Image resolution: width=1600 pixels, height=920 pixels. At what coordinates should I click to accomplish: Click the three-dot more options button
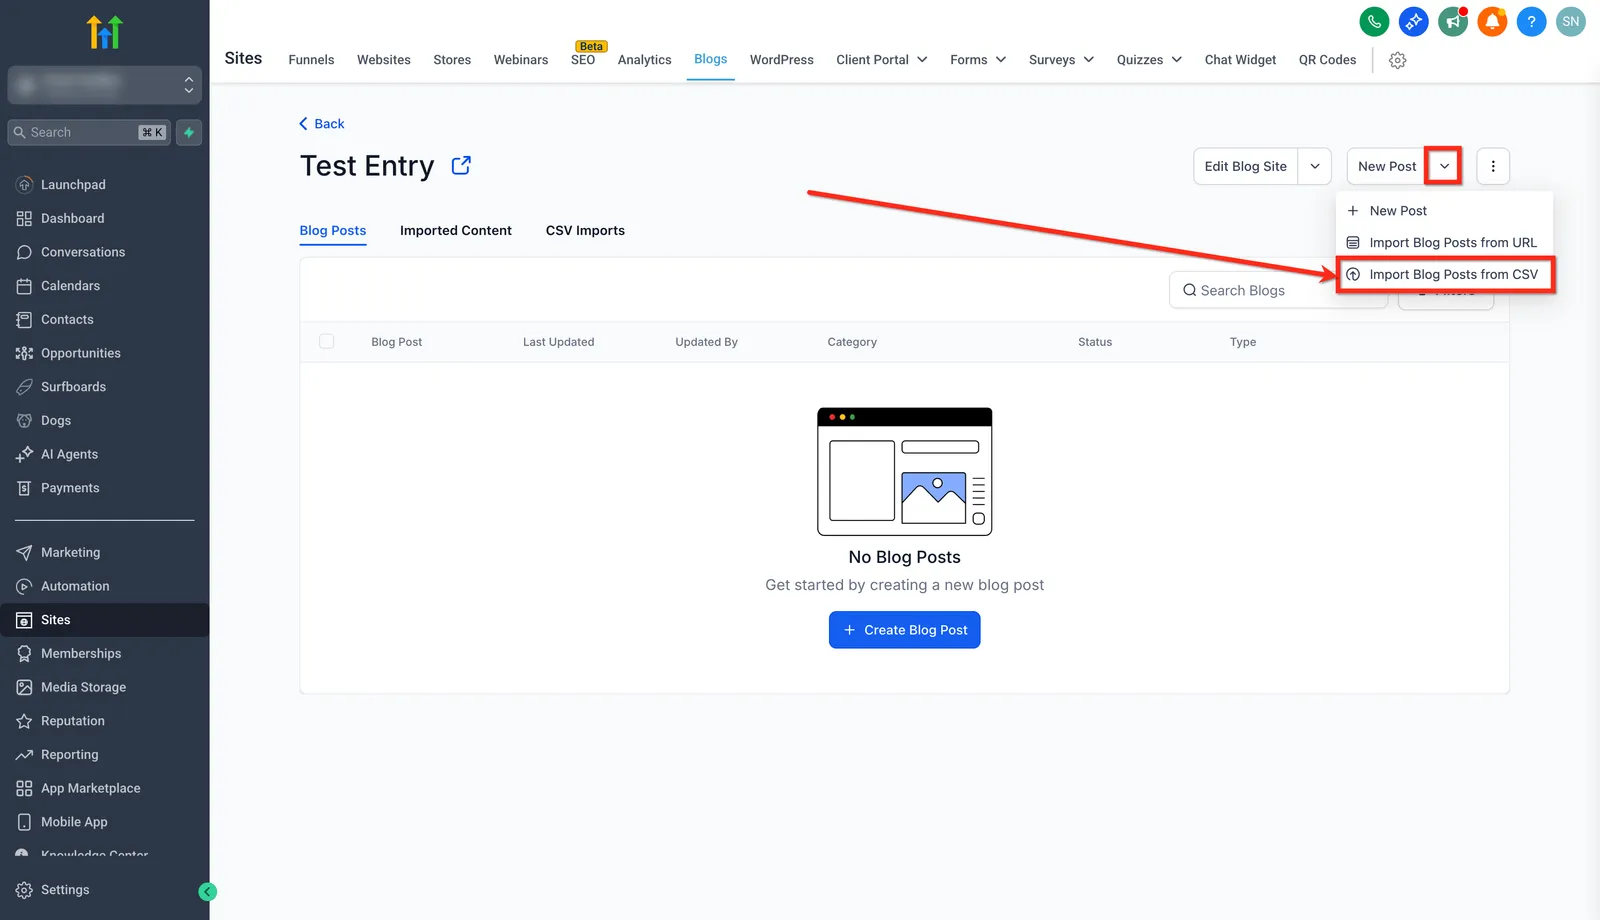tap(1493, 166)
